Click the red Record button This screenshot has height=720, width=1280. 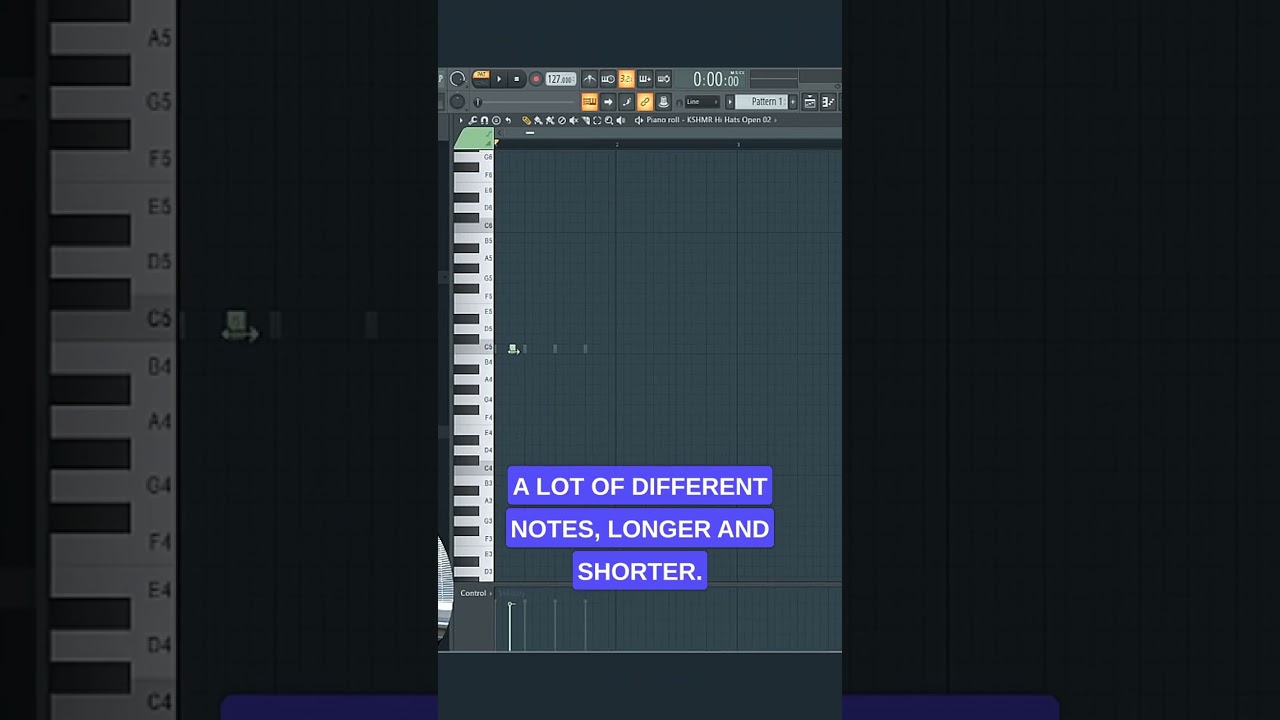click(x=536, y=79)
